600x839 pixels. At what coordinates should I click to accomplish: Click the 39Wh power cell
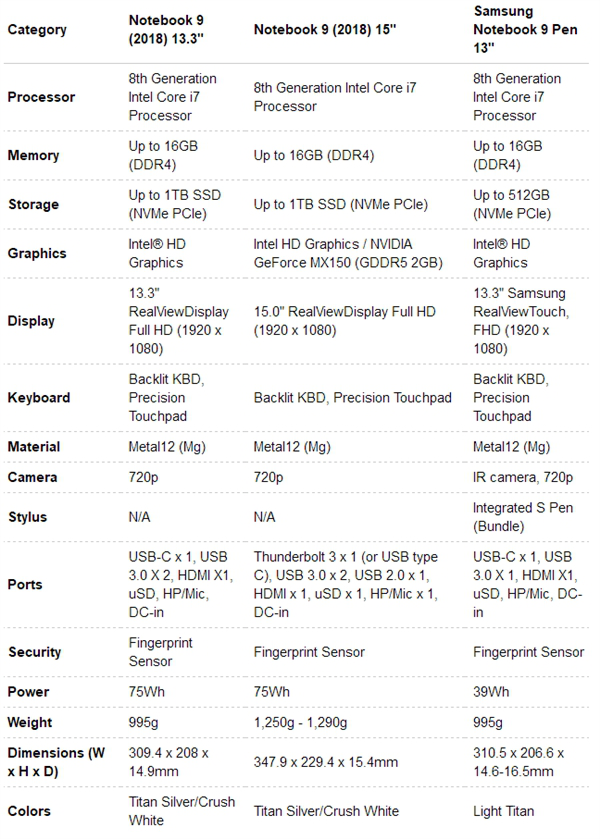click(x=491, y=691)
